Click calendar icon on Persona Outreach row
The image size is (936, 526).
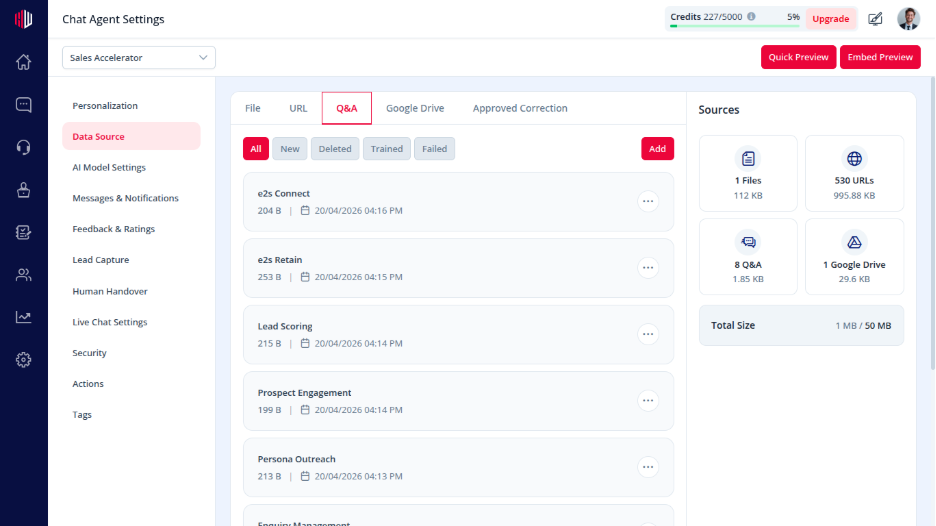point(305,476)
